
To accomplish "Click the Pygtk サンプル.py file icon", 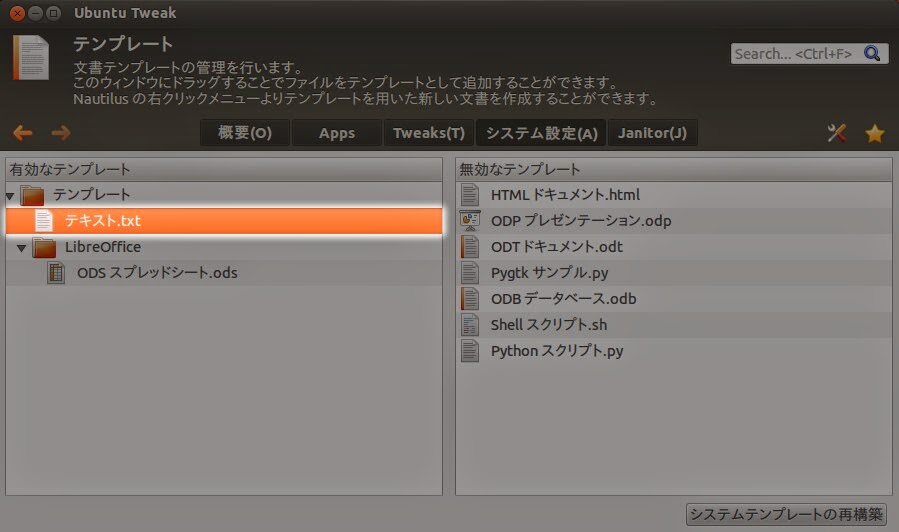I will 470,273.
